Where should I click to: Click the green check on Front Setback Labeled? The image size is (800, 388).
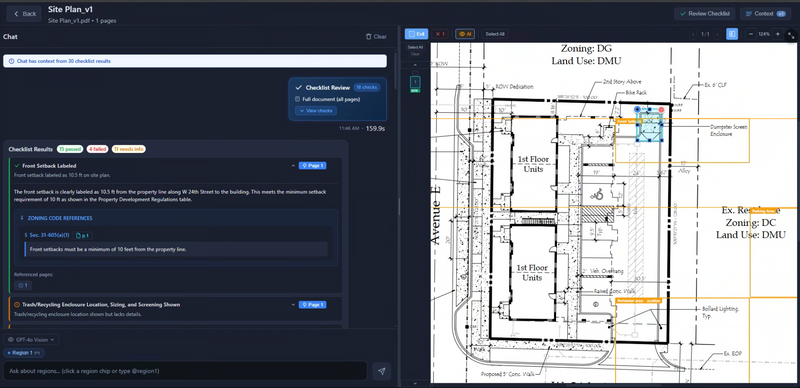[x=17, y=166]
